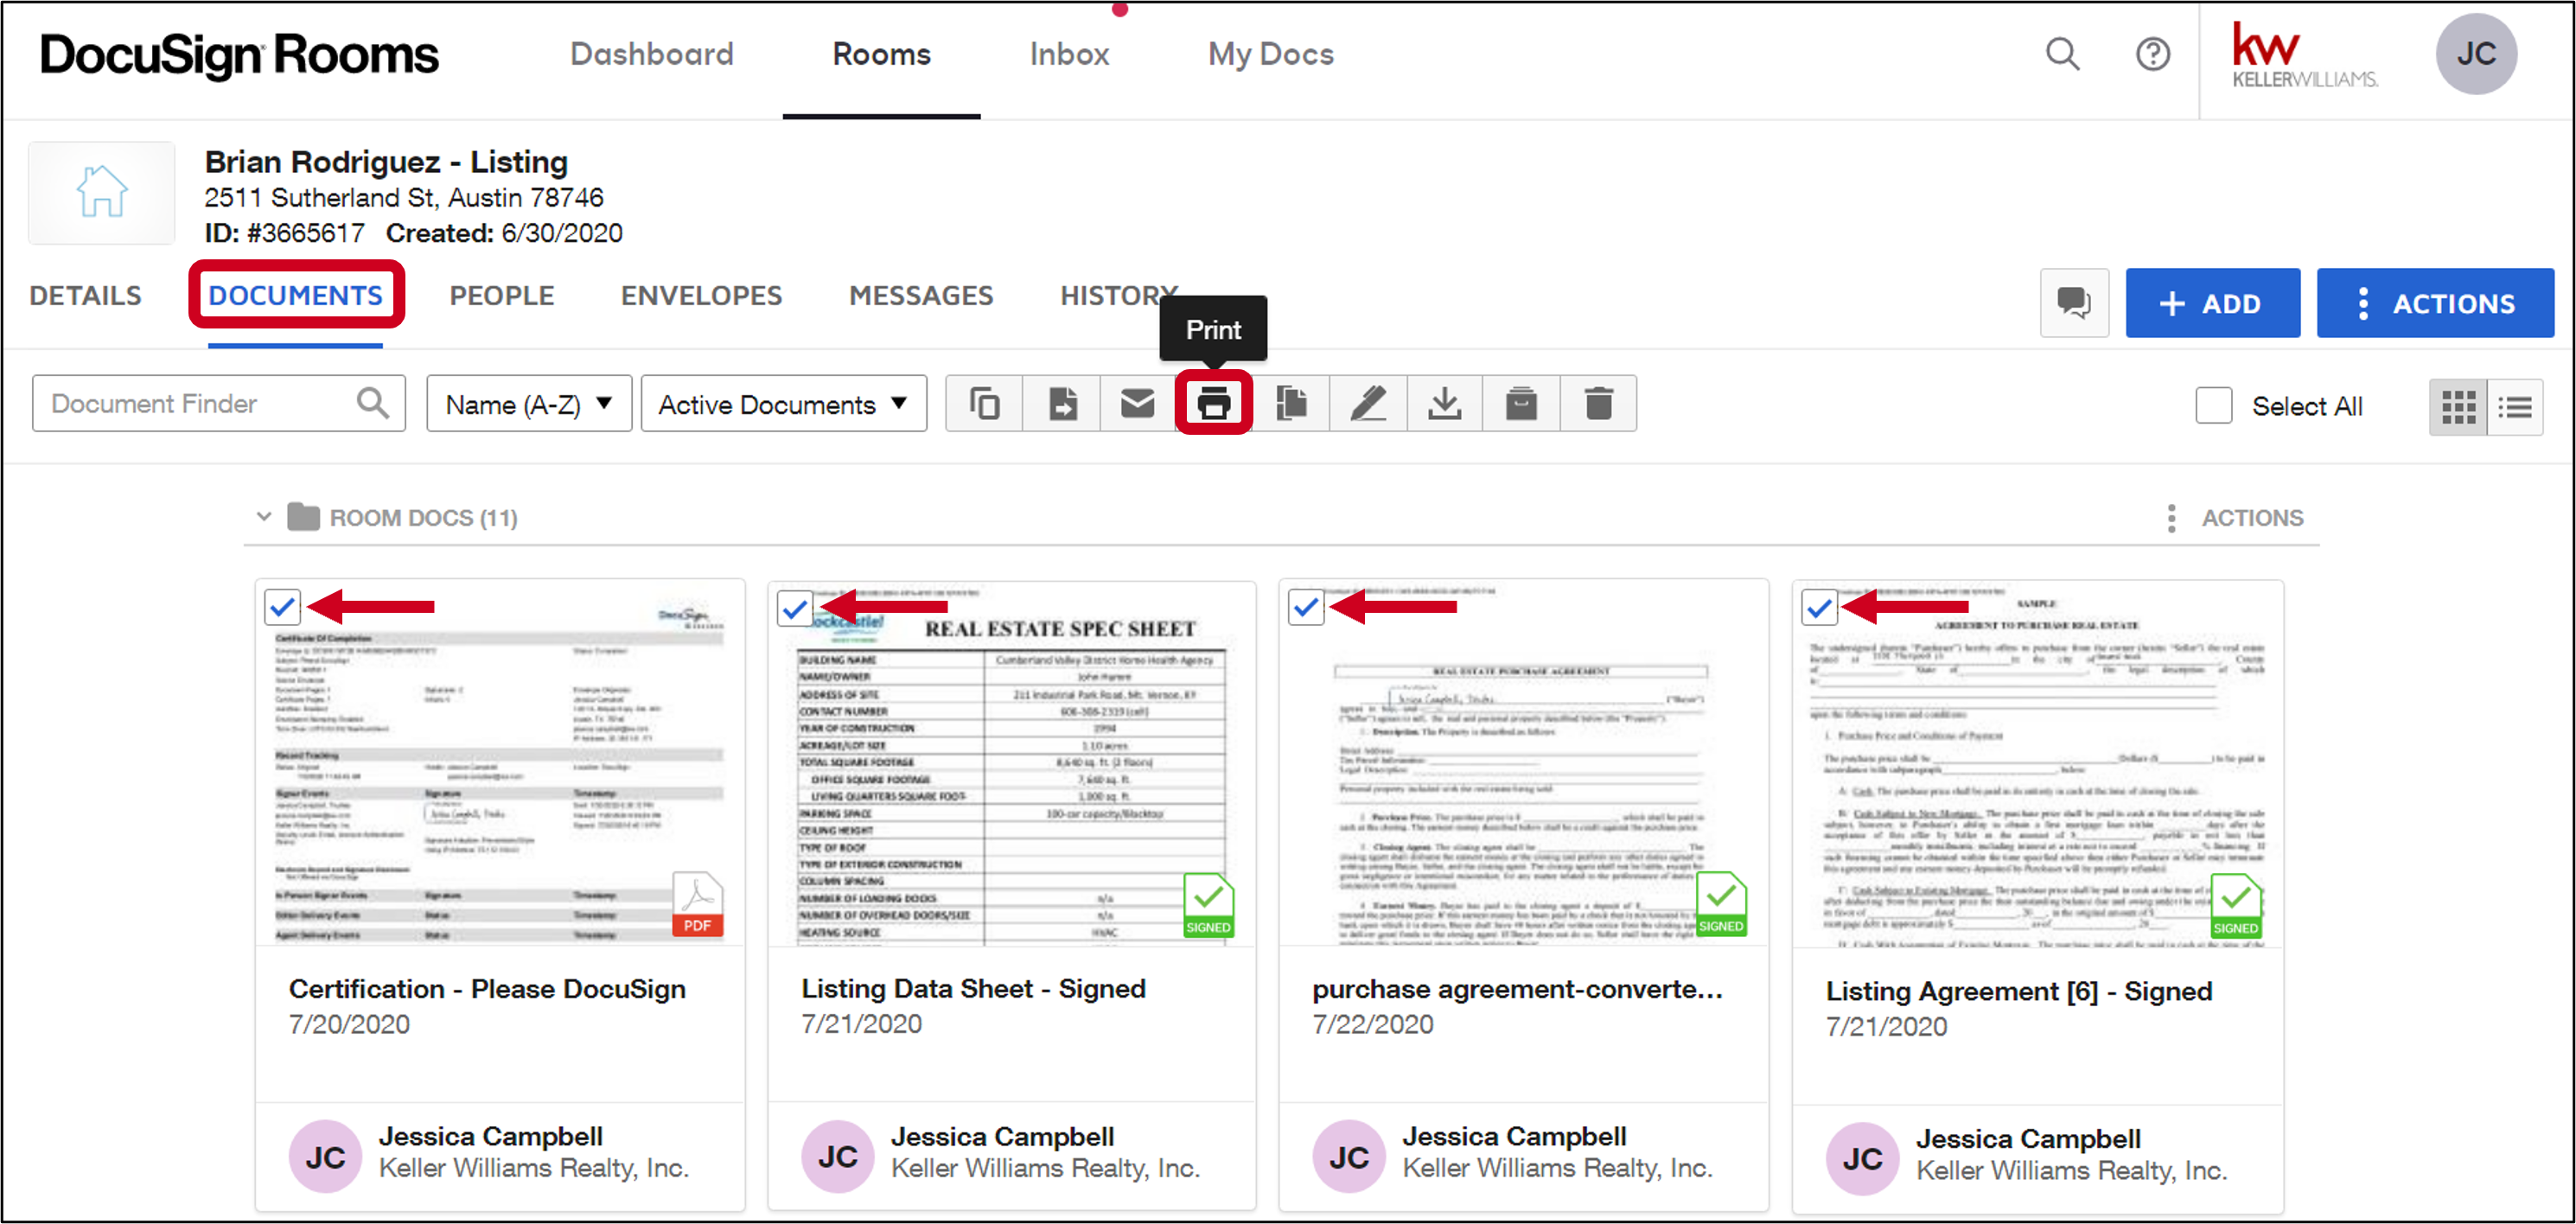Open the My Docs menu item
Viewport: 2576px width, 1224px height.
(1270, 54)
